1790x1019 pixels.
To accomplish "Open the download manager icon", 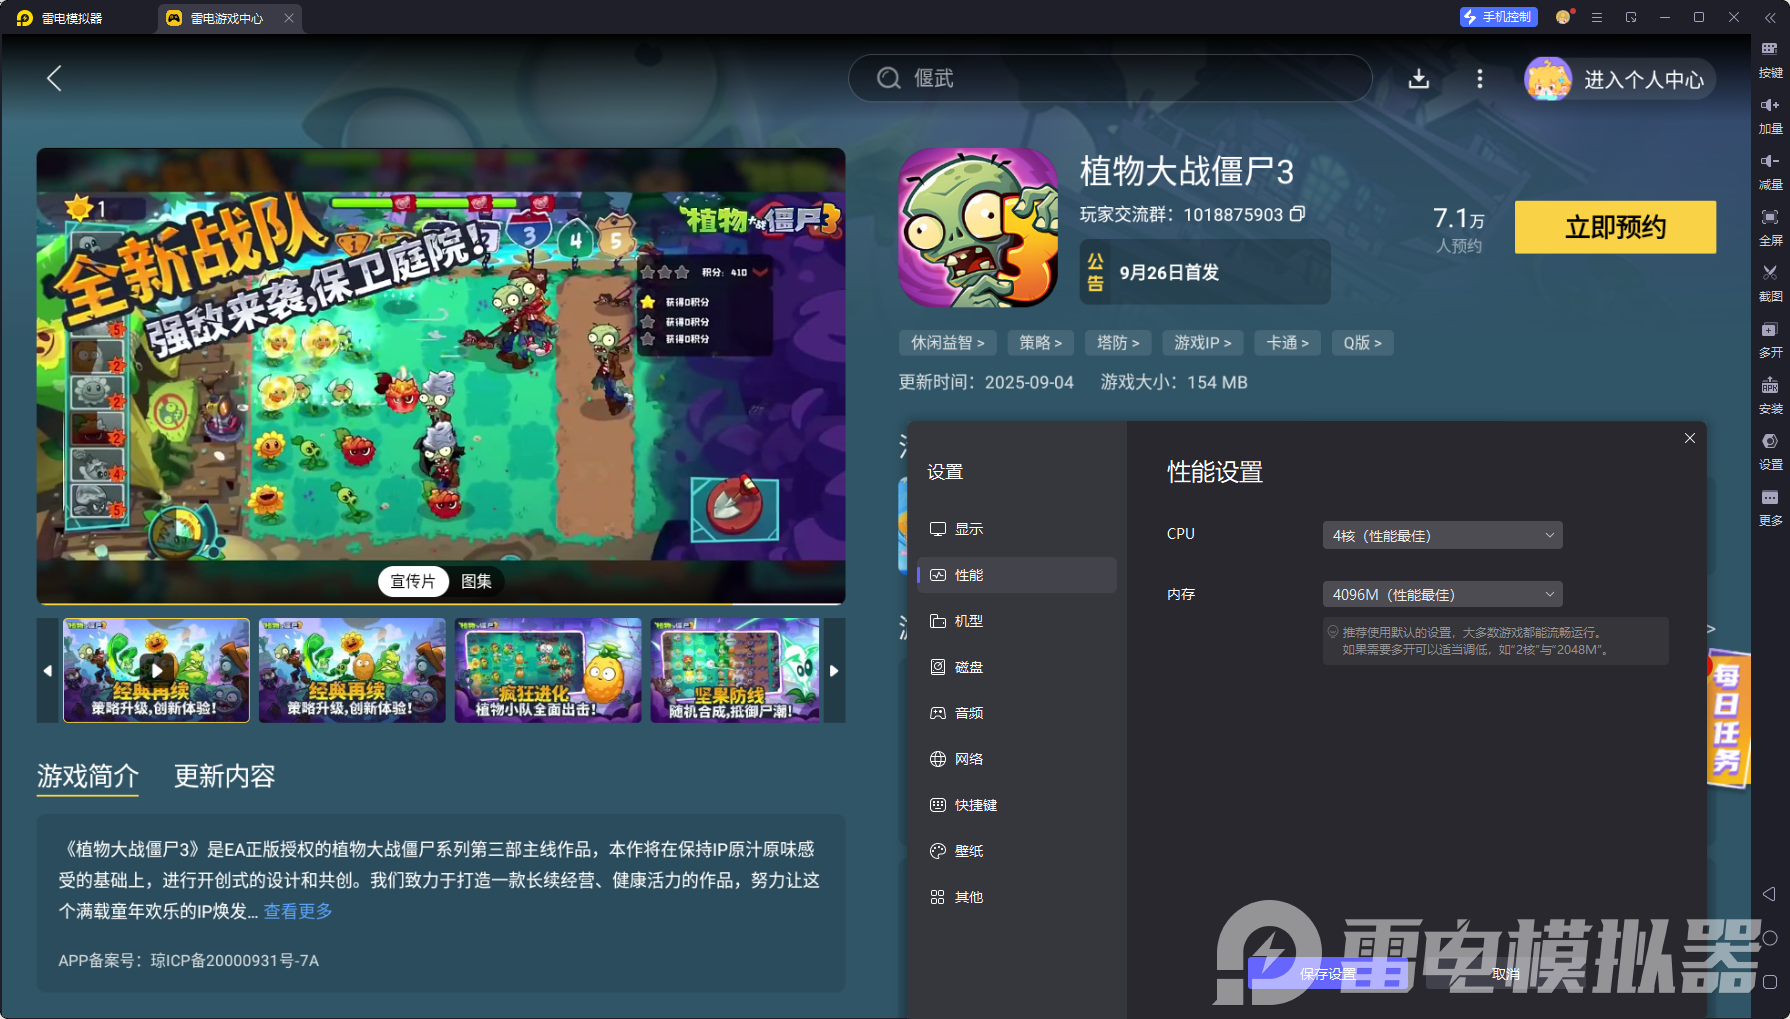I will tap(1419, 79).
